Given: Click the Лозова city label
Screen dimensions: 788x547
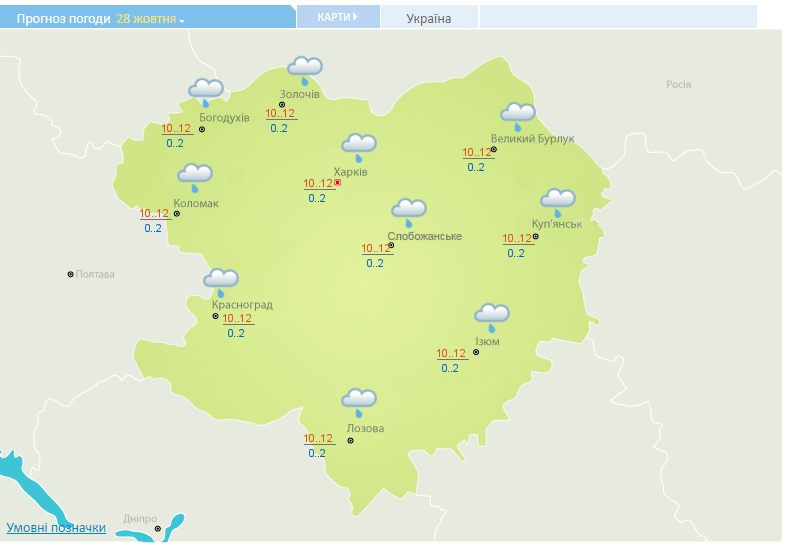Looking at the screenshot, I should pos(365,428).
